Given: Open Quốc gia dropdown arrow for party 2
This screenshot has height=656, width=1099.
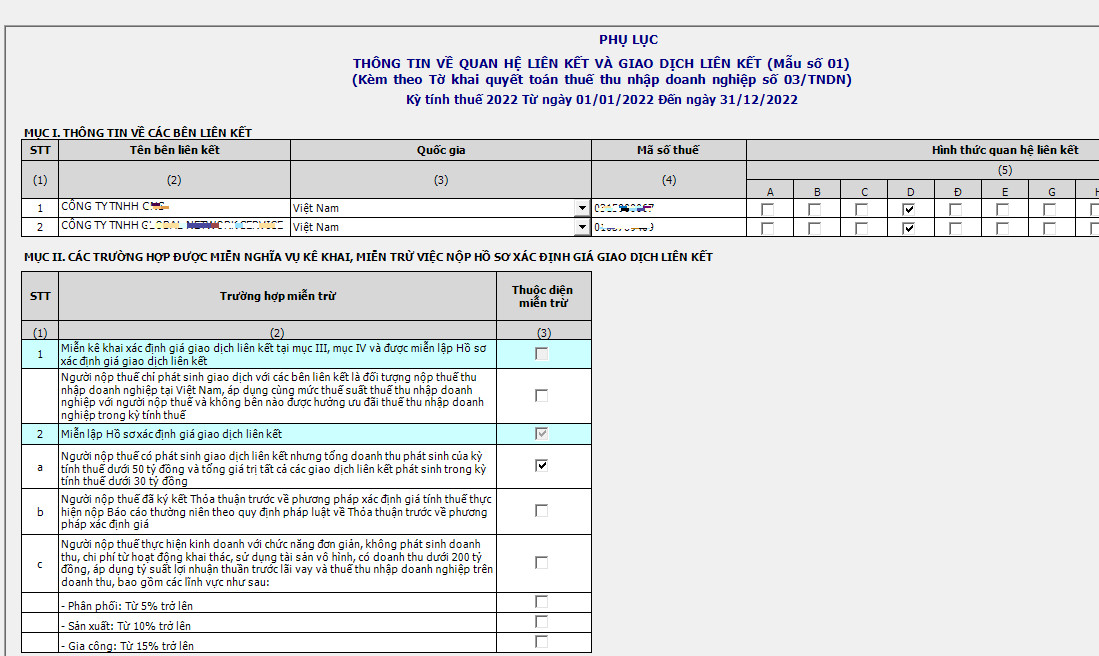Looking at the screenshot, I should (582, 227).
